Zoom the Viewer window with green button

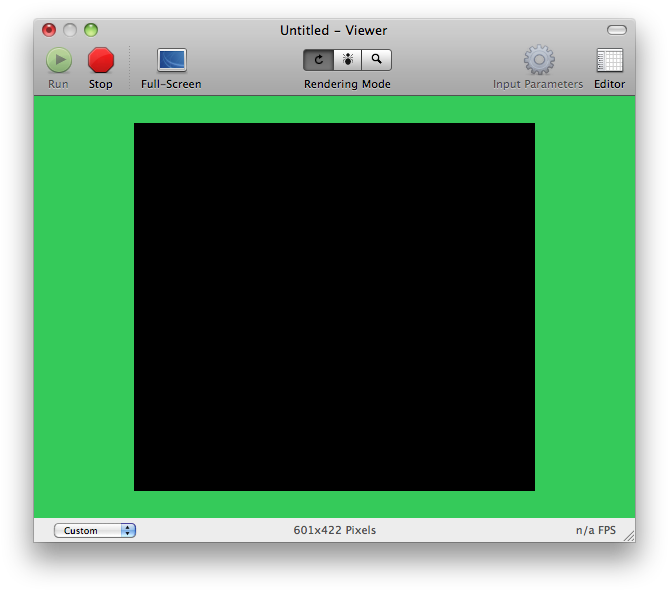pyautogui.click(x=91, y=30)
